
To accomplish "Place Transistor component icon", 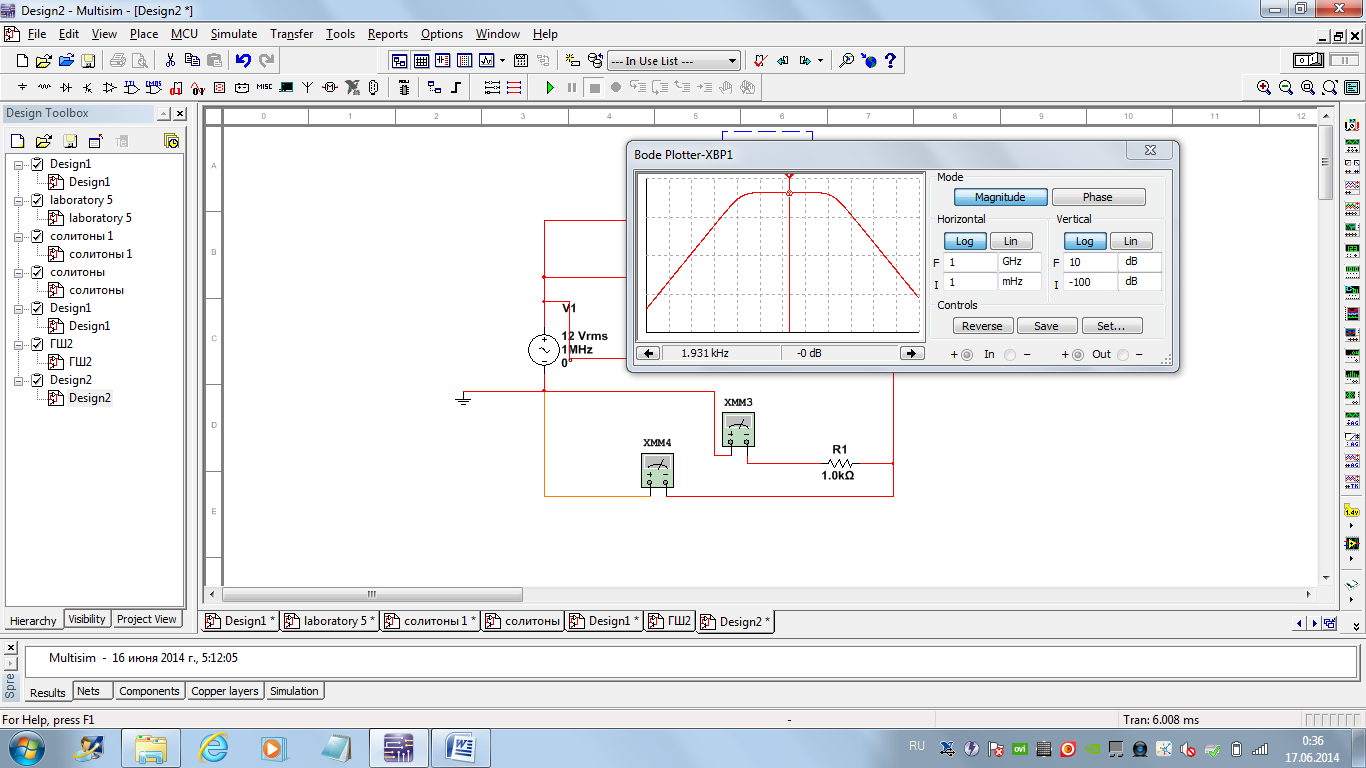I will (88, 88).
